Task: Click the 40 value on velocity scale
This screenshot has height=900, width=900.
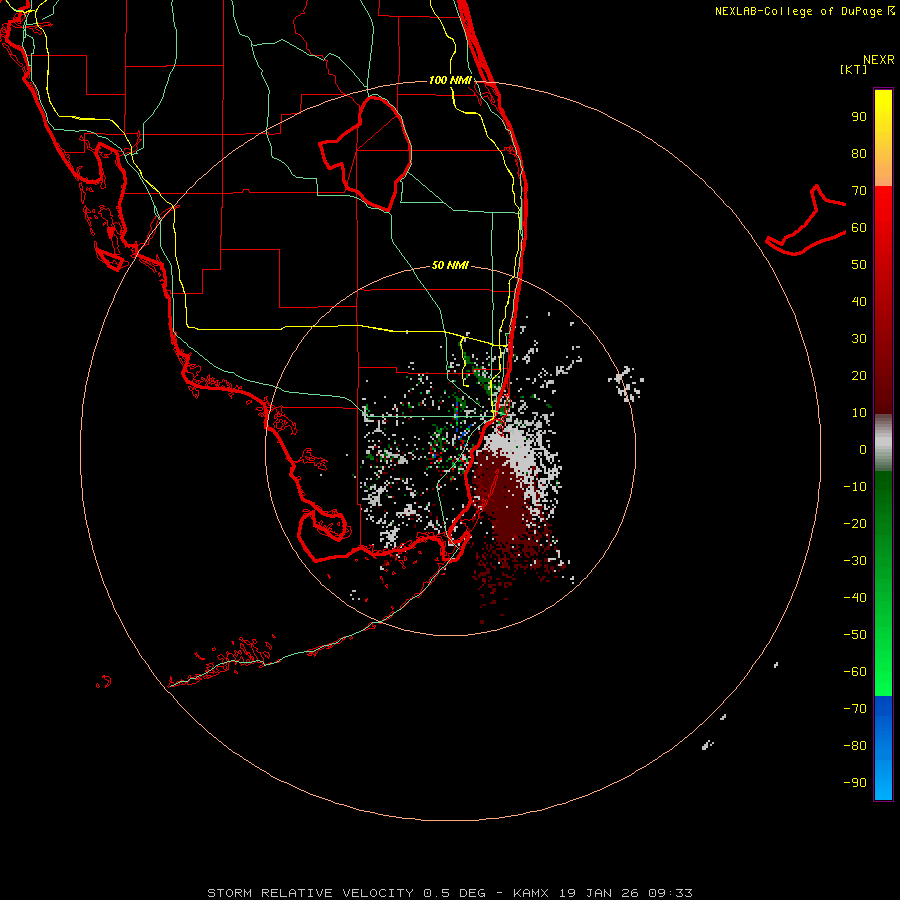Action: (859, 301)
